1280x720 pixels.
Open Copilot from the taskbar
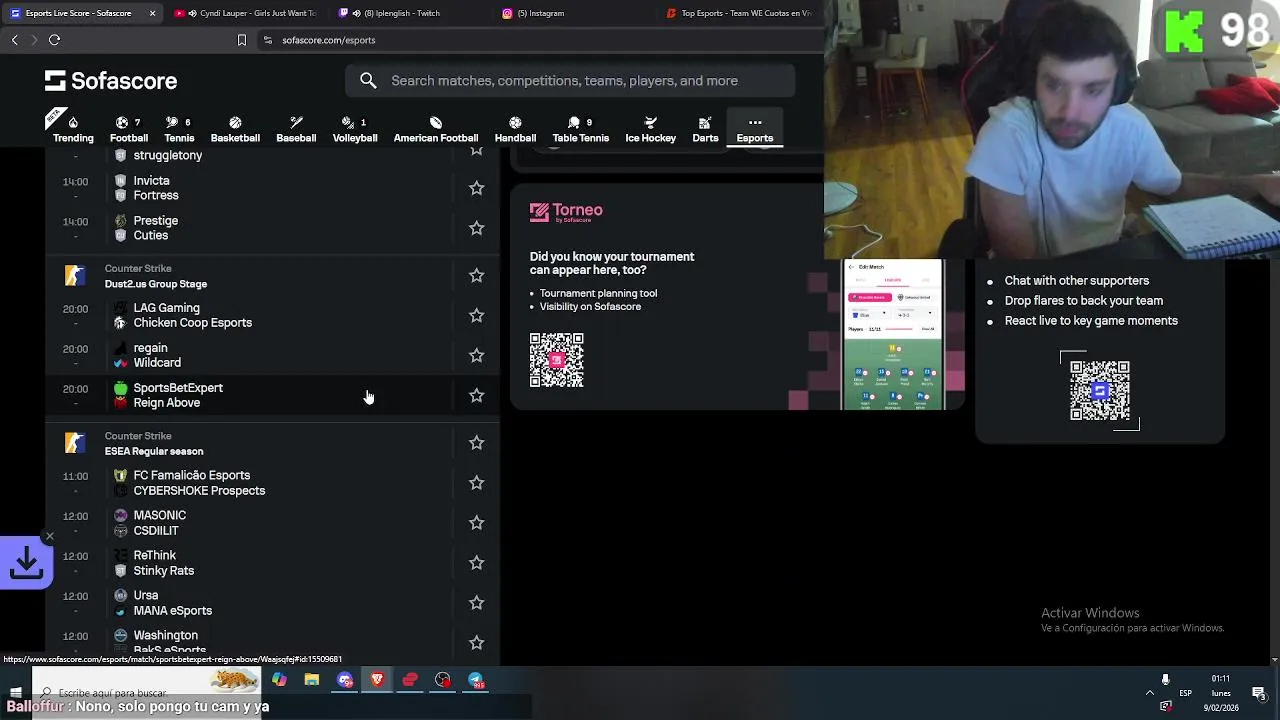[279, 680]
